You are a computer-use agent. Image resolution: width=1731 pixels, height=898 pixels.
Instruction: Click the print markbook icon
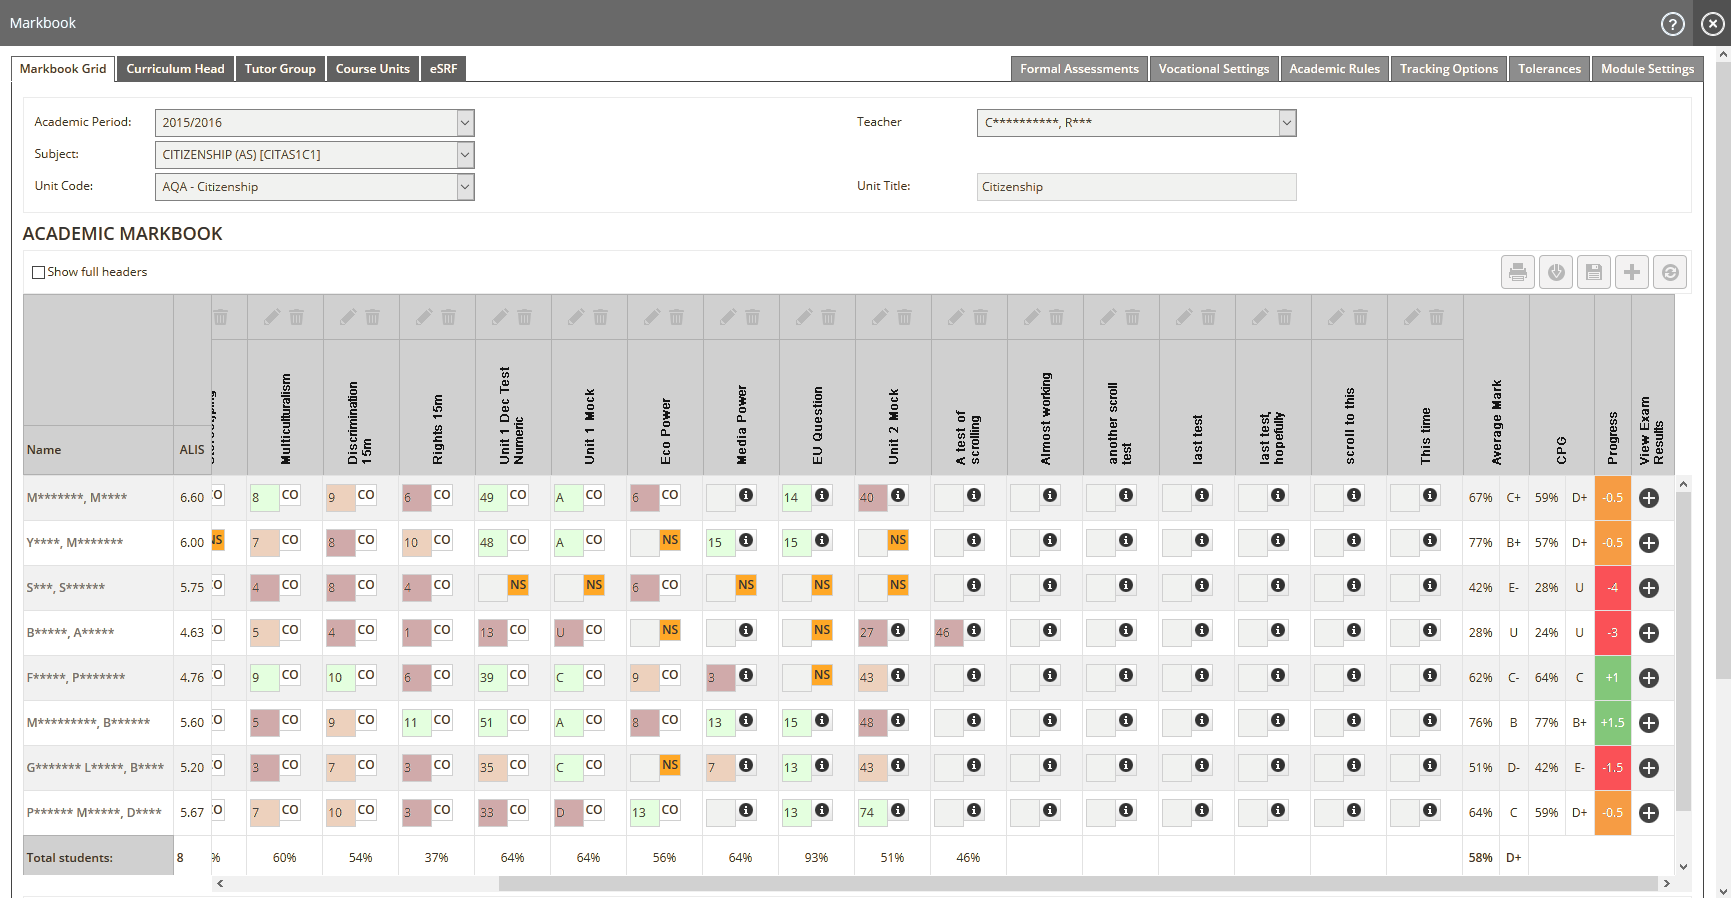[x=1517, y=272]
